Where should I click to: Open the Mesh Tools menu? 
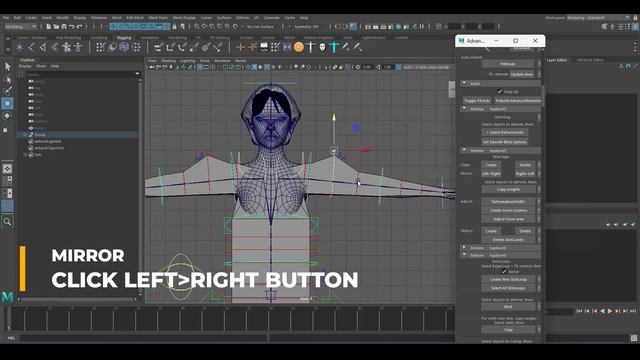[x=158, y=18]
